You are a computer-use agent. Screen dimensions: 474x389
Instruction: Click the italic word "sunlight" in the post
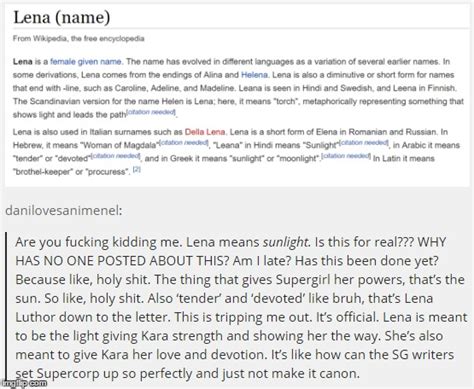coord(285,242)
